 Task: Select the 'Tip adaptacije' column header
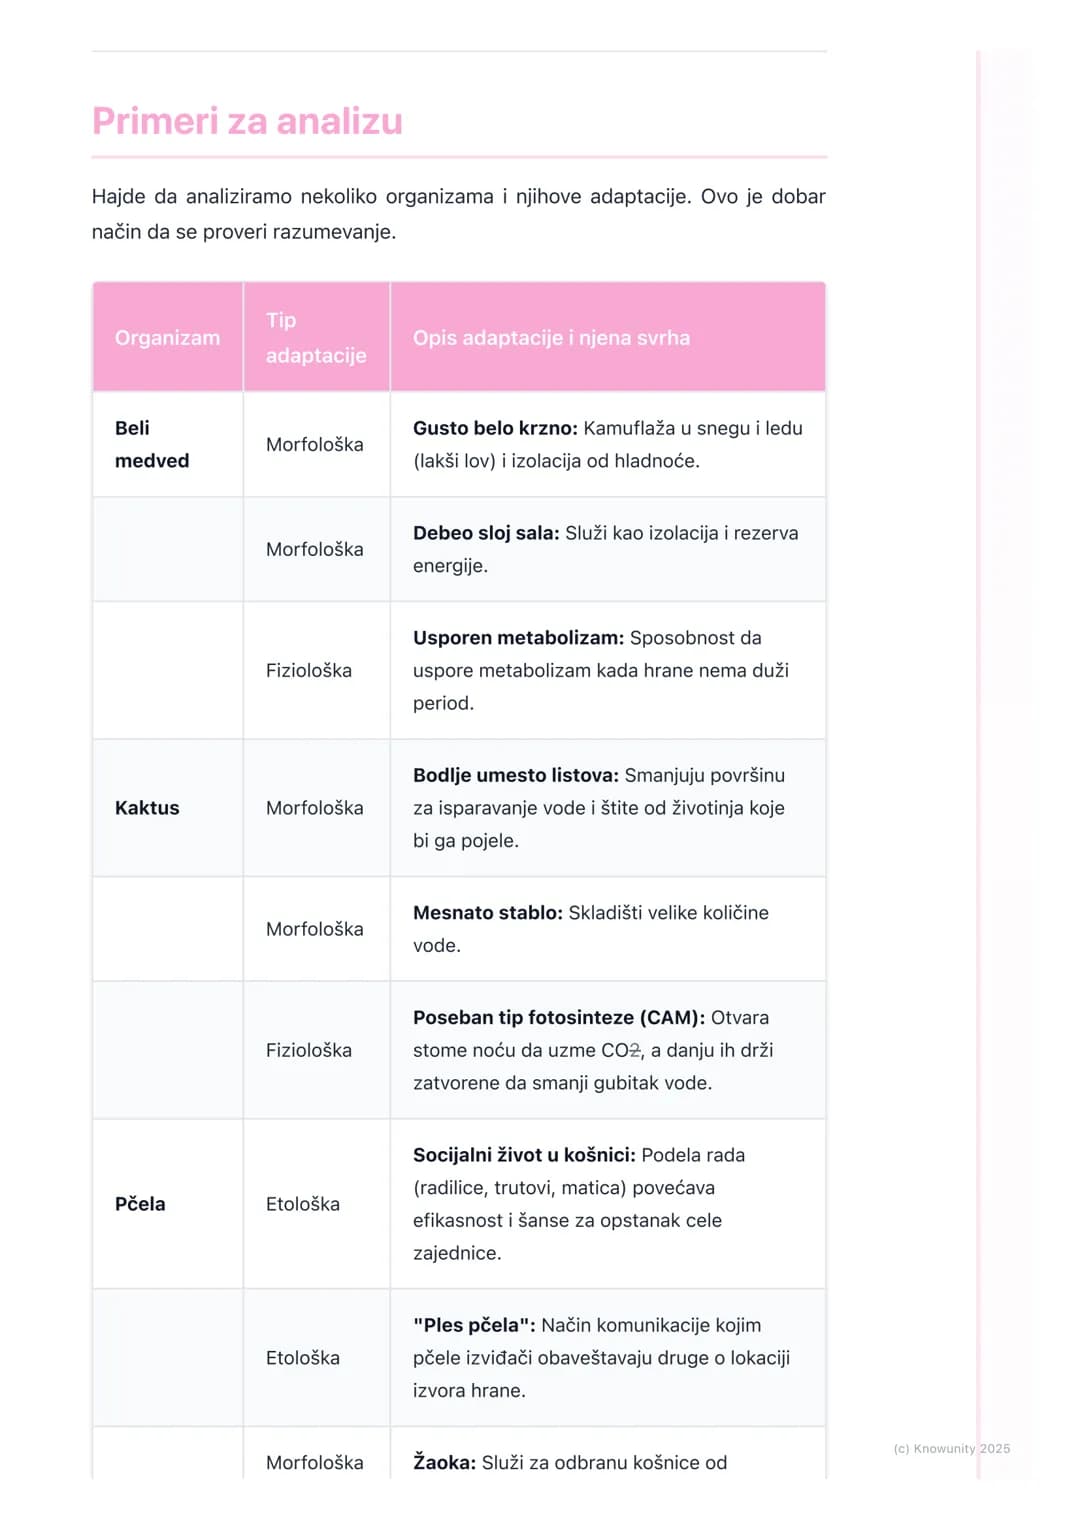316,338
